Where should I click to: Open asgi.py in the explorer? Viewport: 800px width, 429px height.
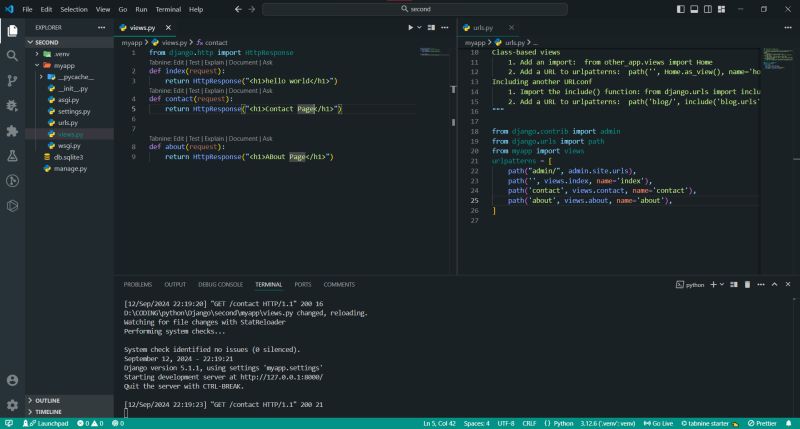(68, 100)
